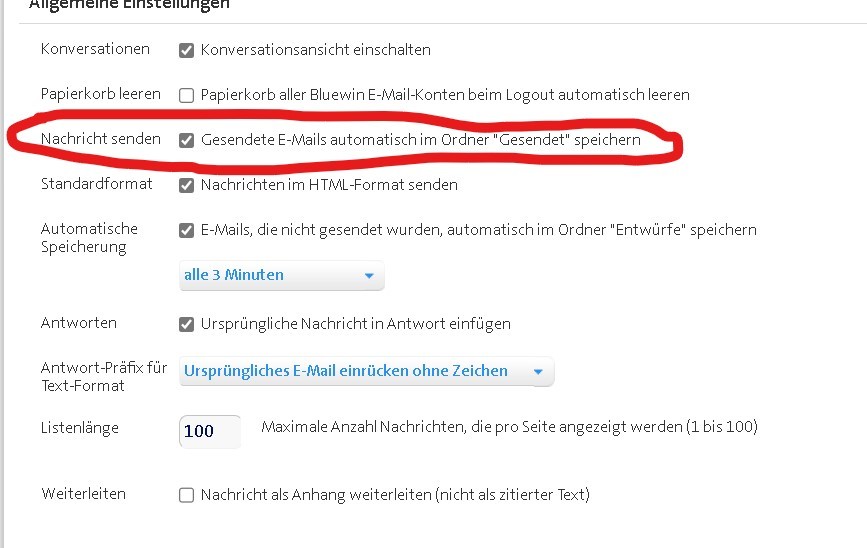The height and width of the screenshot is (548, 867).
Task: Click the "Maximale Anzahl Nachrichten" description text
Action: (x=509, y=428)
